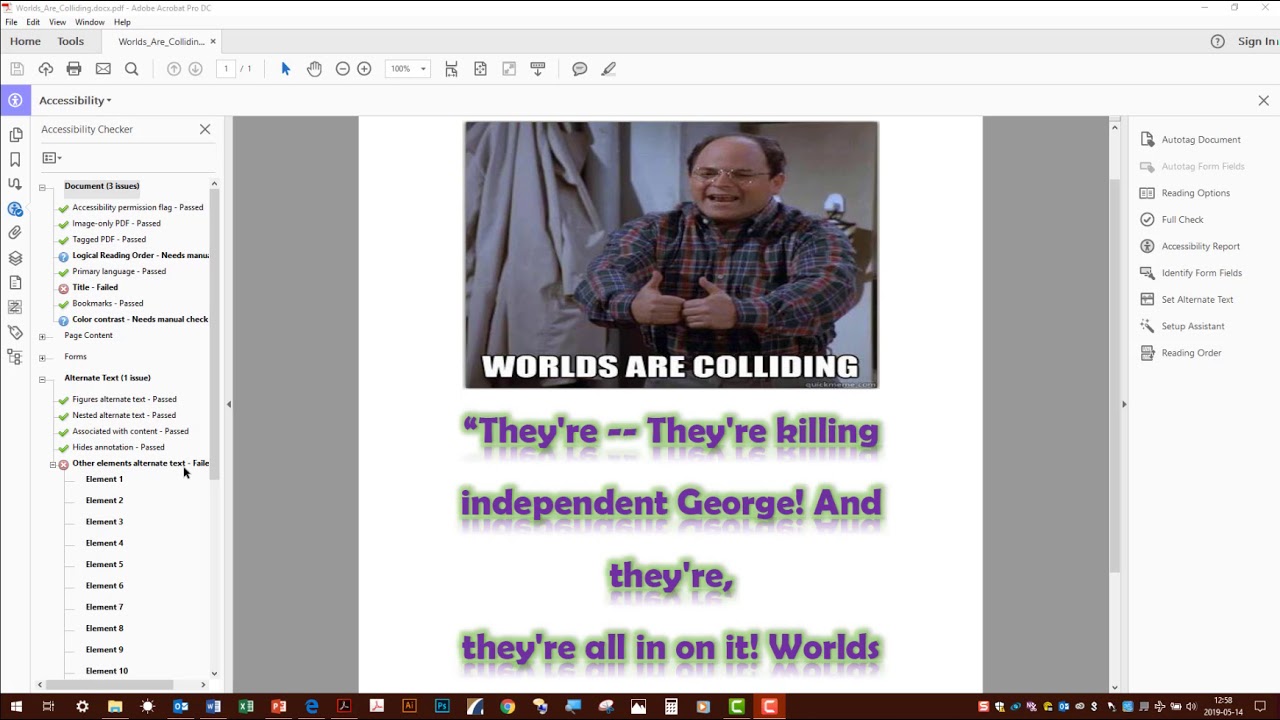Open the zoom level 100% dropdown
This screenshot has height=720, width=1280.
click(x=407, y=69)
